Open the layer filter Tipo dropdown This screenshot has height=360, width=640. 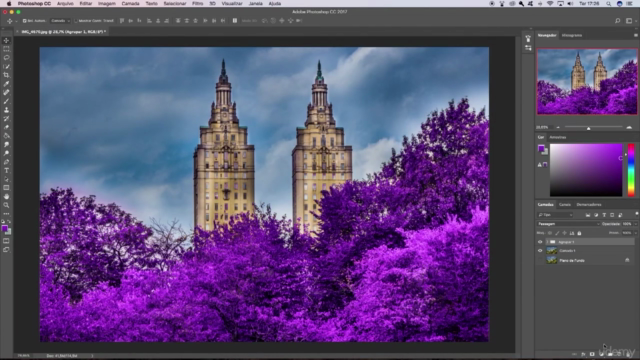(556, 215)
